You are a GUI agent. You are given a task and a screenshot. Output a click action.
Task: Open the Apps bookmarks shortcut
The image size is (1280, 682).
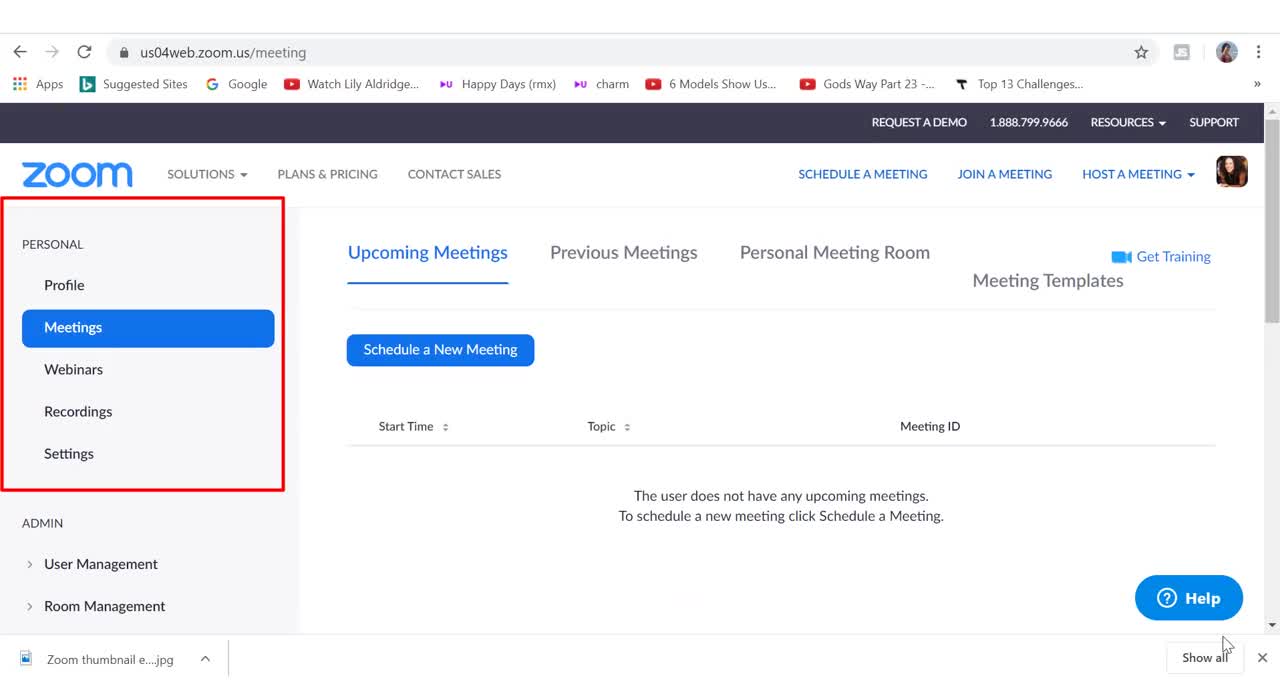38,84
